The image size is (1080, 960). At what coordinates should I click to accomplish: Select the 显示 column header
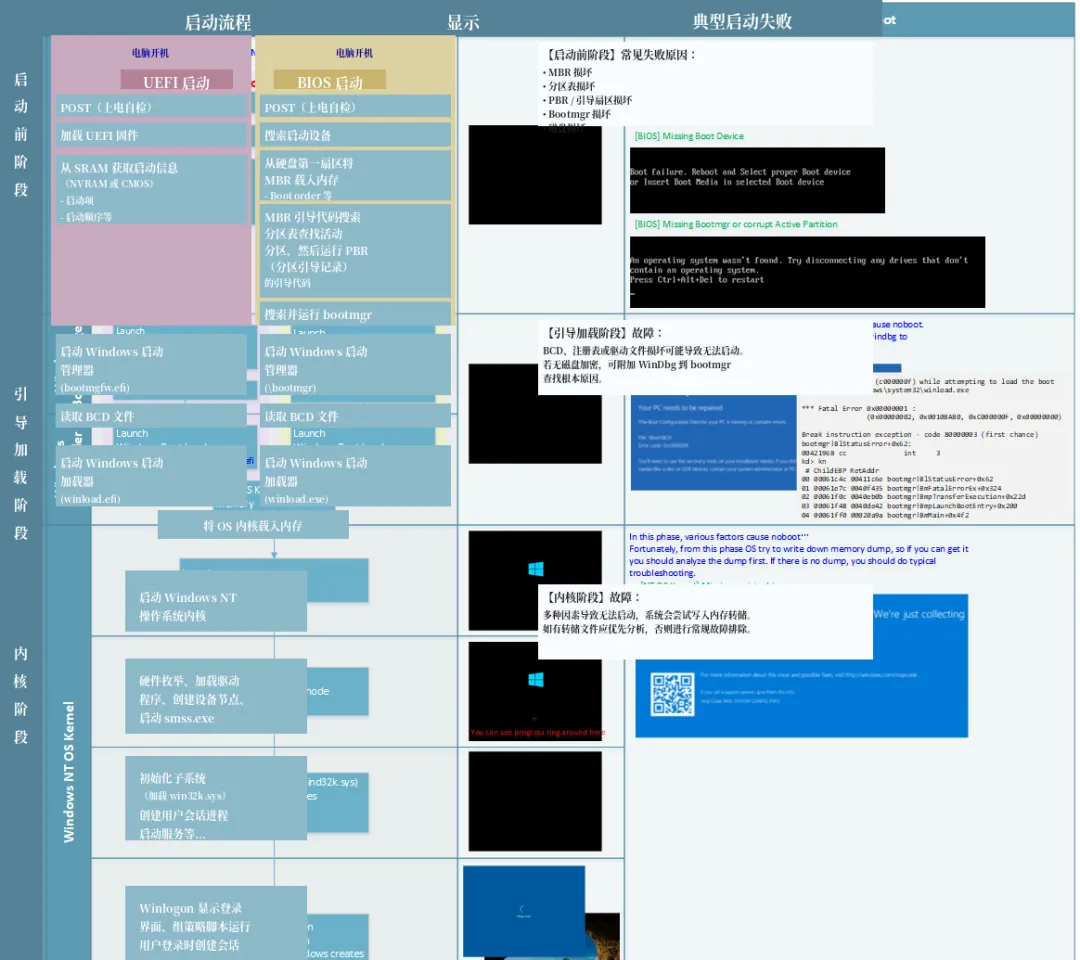tap(461, 21)
